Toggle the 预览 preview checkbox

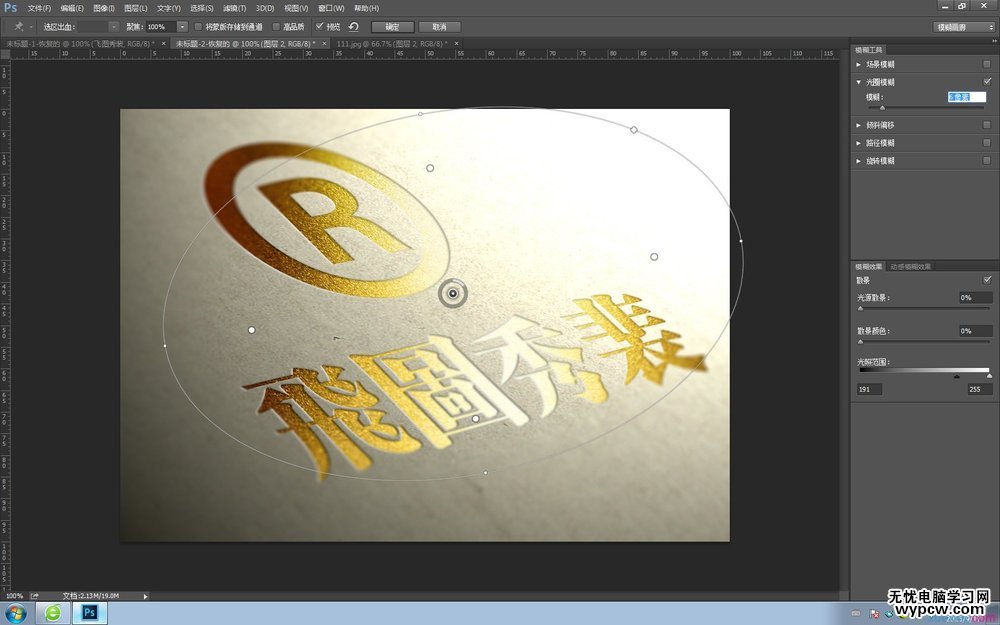[318, 26]
